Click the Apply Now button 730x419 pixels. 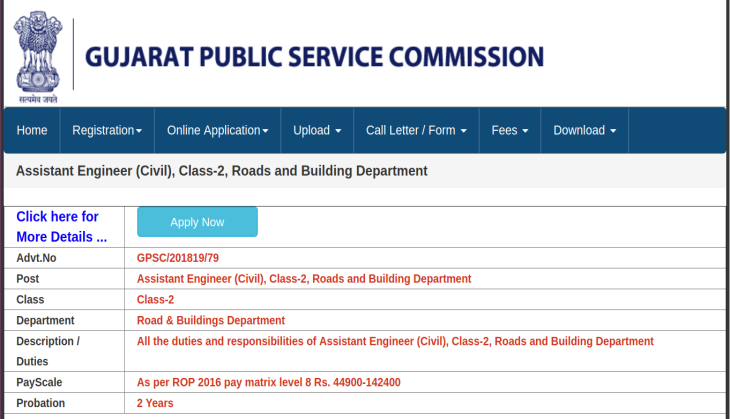[197, 222]
